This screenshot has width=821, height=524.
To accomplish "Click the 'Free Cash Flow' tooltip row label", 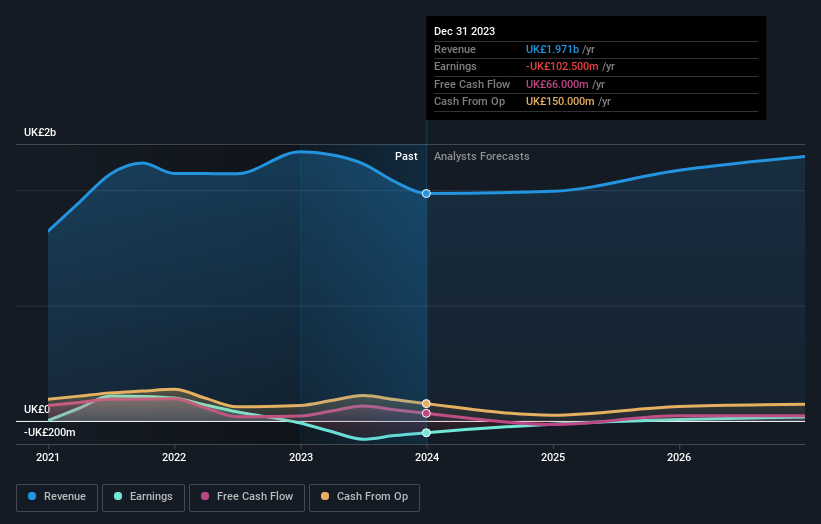I will (472, 84).
